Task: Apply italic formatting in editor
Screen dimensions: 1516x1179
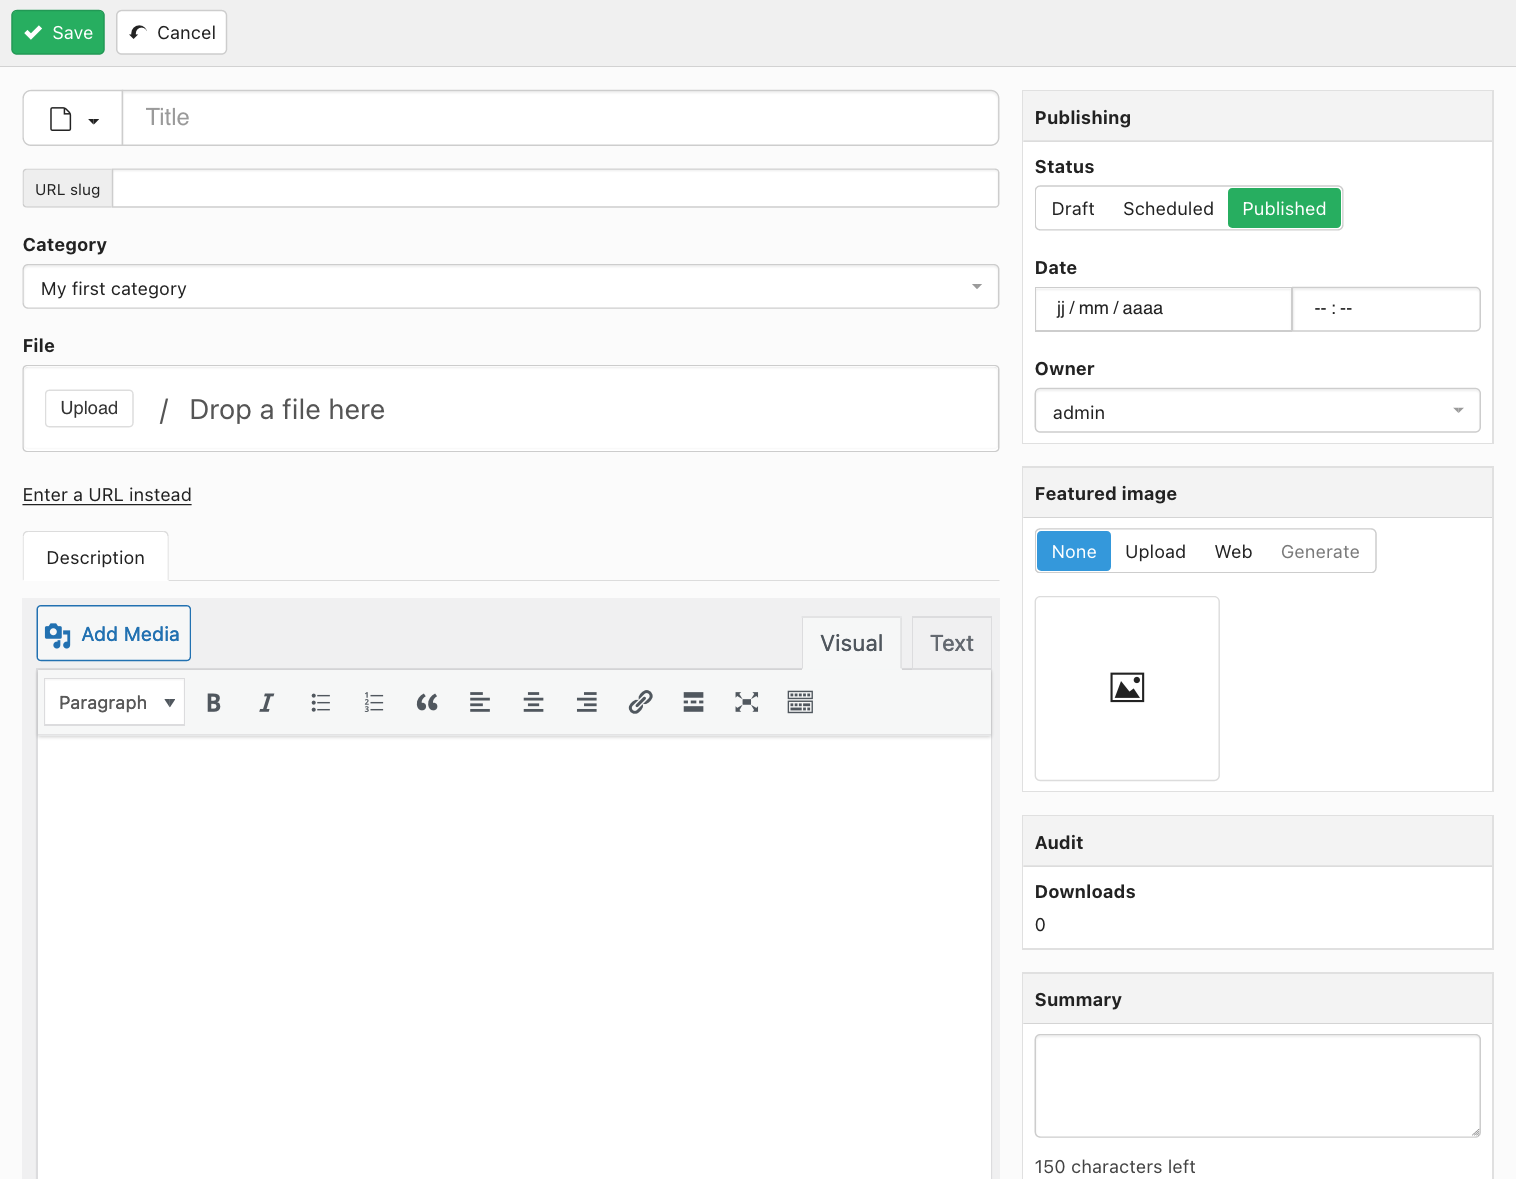Action: point(267,703)
